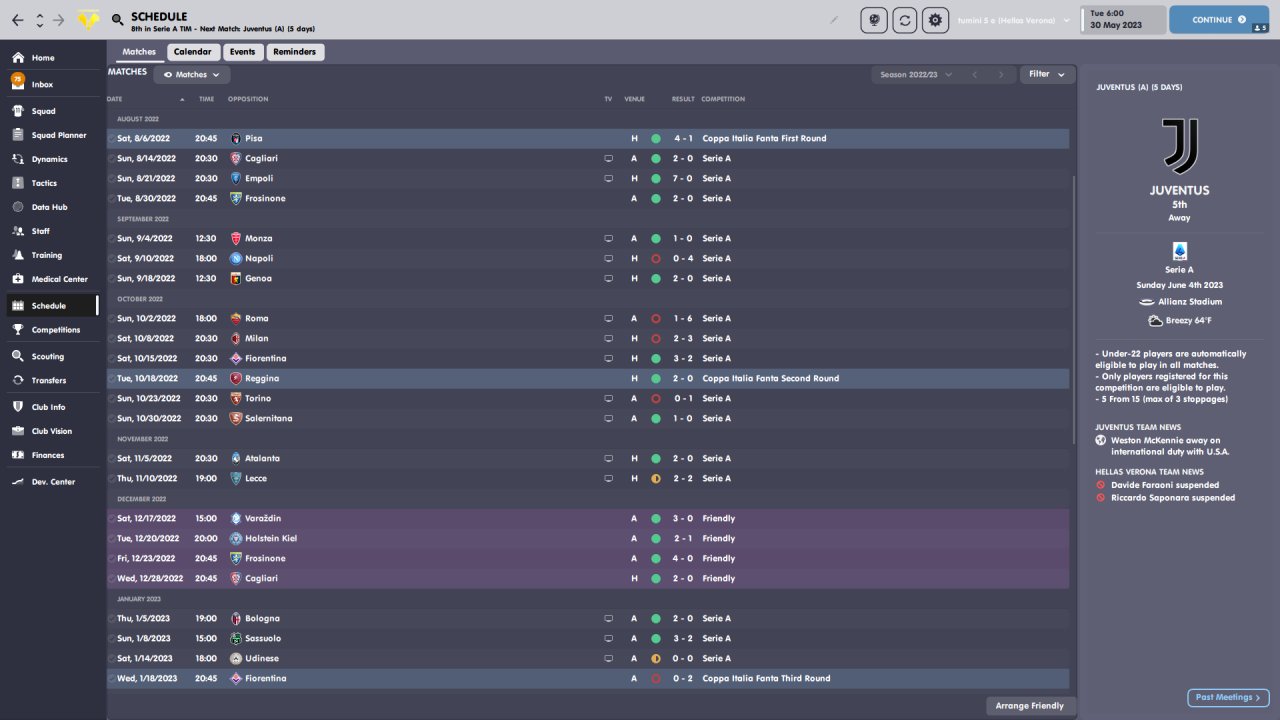Expand the Matches view dropdown
Screen dimensions: 1280x720
(192, 74)
